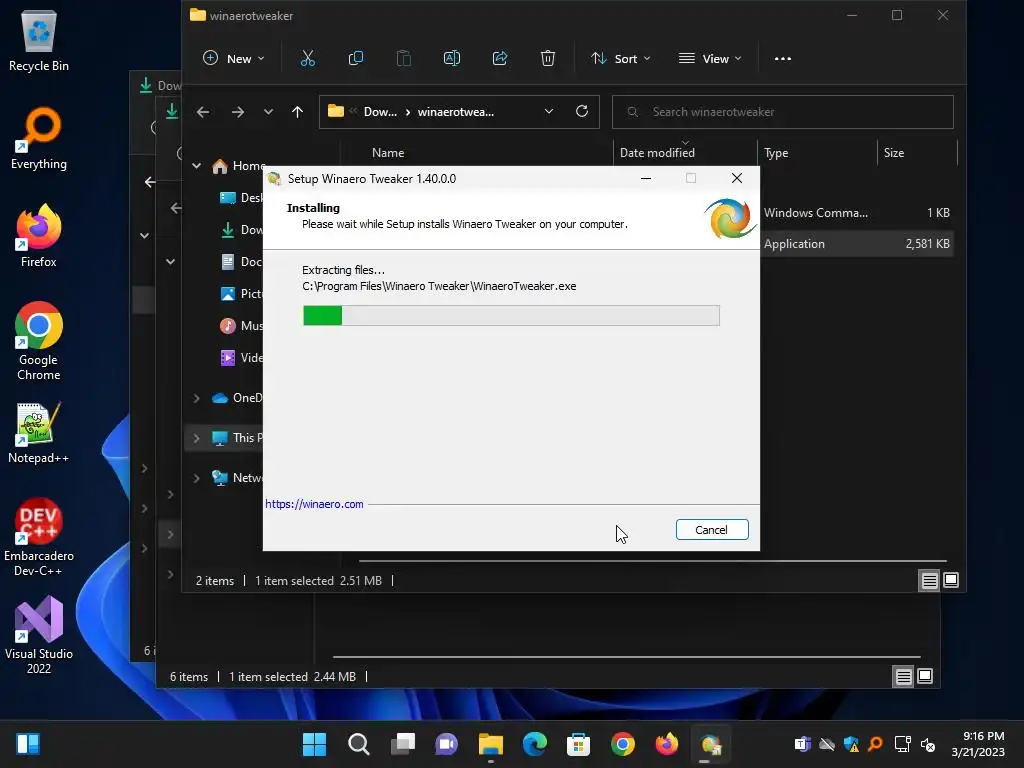Click the Cancel button in setup dialog
The width and height of the screenshot is (1024, 768).
(712, 530)
